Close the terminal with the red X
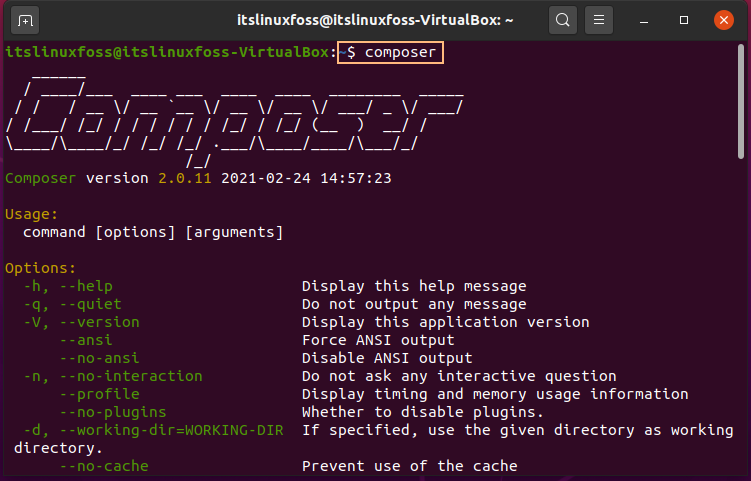The image size is (751, 481). (x=724, y=20)
